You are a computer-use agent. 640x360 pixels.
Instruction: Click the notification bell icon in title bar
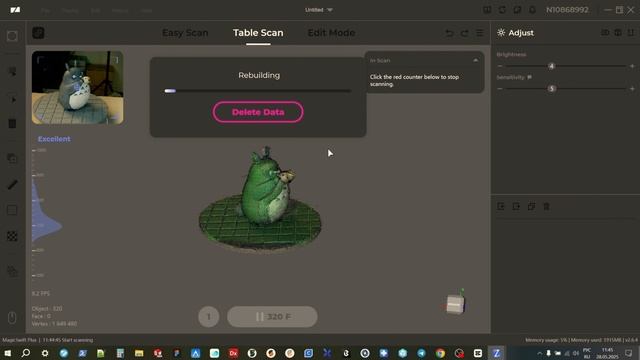[532, 10]
